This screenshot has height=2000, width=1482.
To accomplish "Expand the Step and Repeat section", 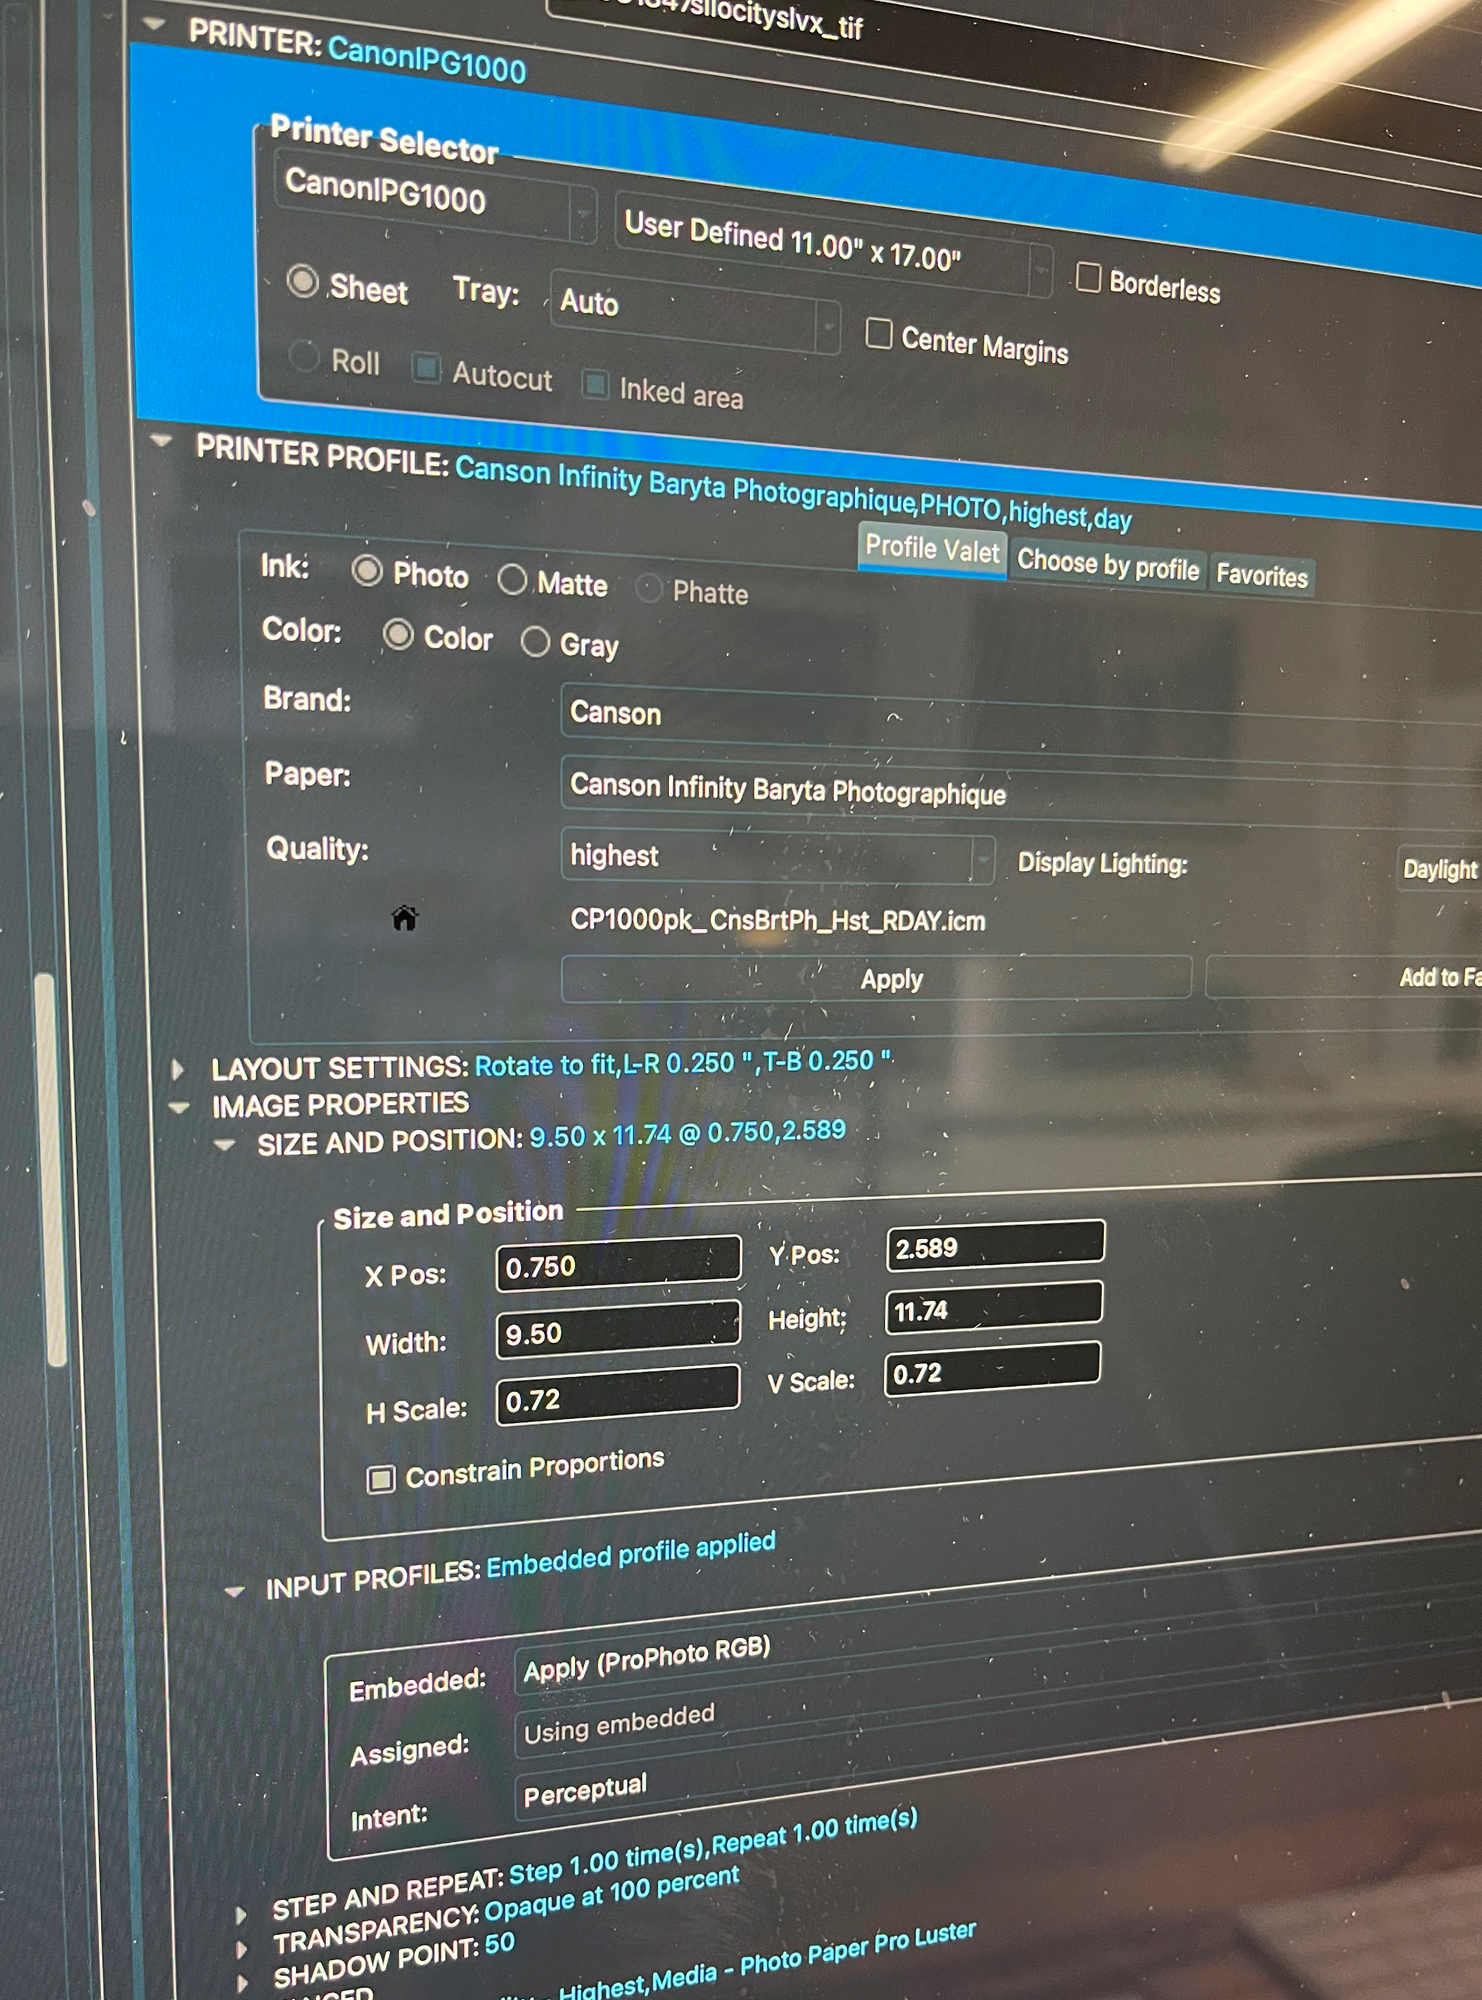I will coord(241,1914).
